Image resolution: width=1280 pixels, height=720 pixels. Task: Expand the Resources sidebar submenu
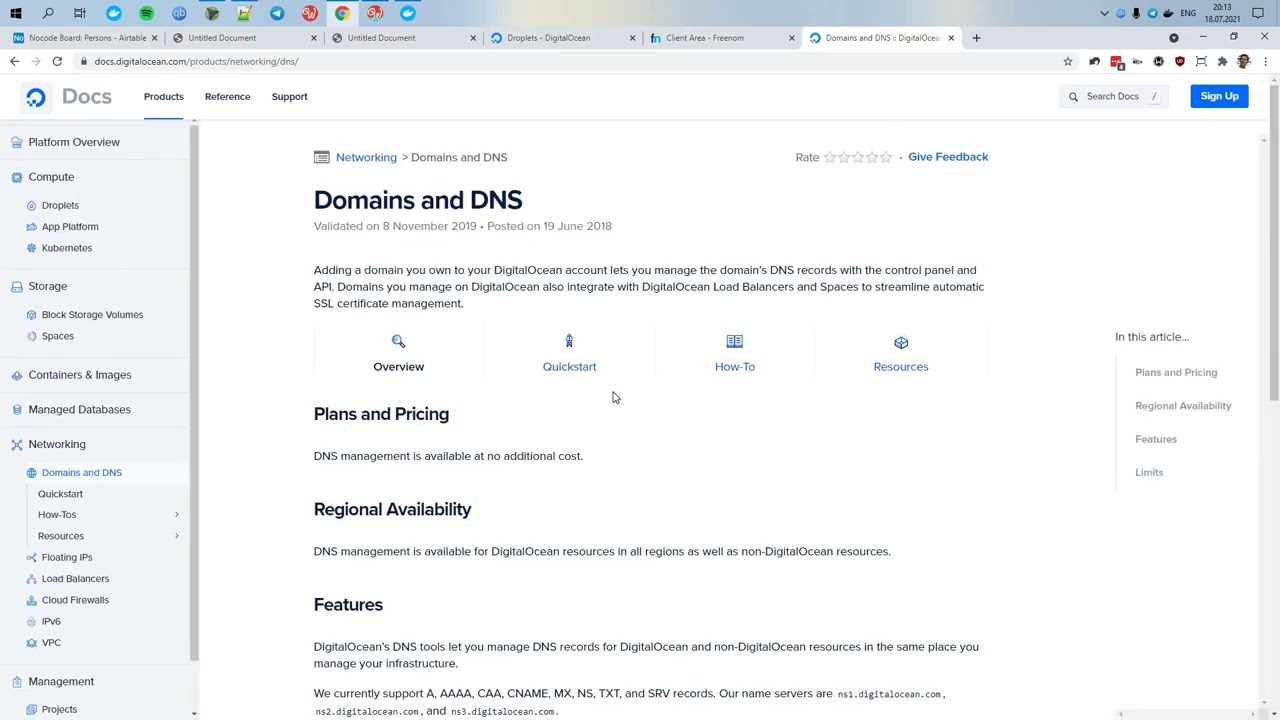pos(177,536)
